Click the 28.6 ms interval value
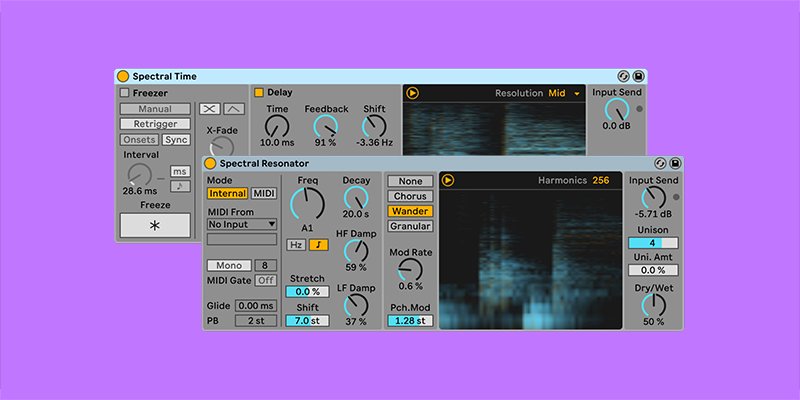 [140, 191]
